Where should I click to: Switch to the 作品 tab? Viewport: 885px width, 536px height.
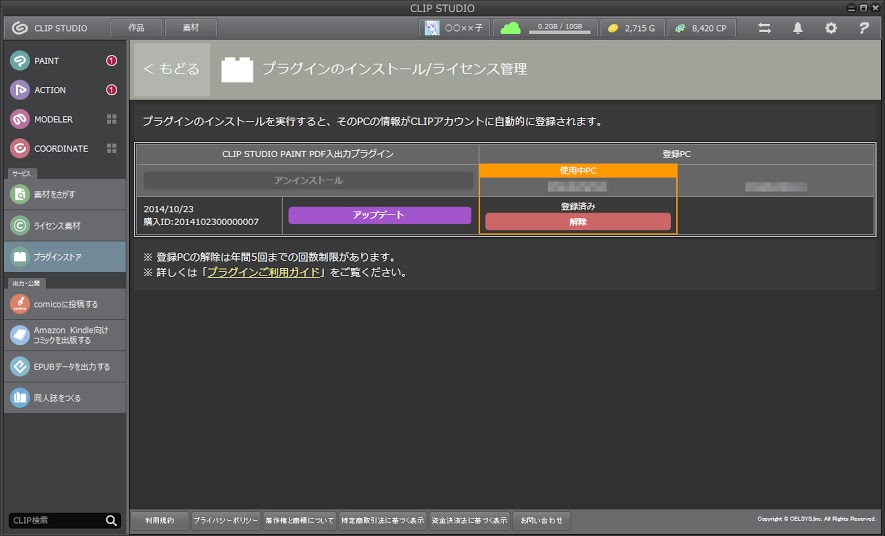coord(136,28)
